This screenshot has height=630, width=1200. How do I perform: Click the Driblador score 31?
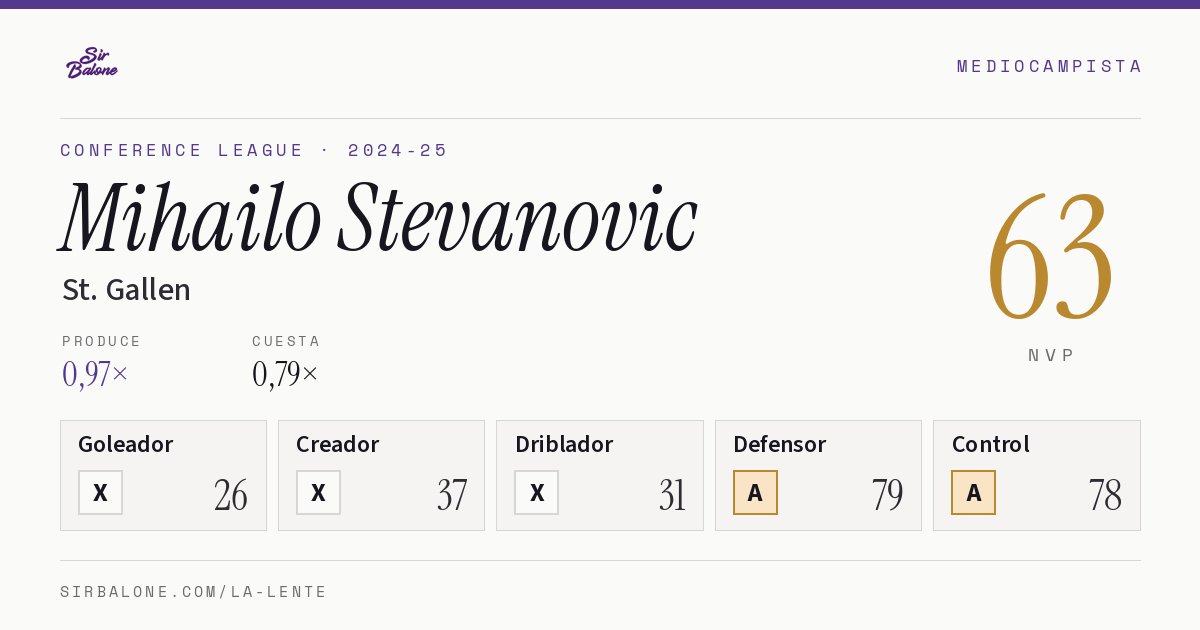pyautogui.click(x=672, y=495)
